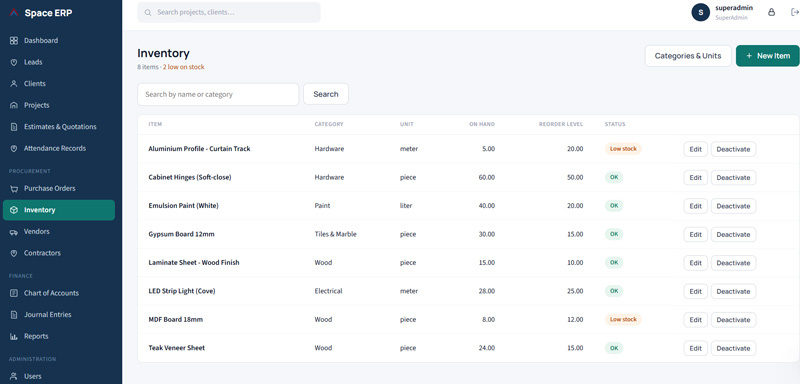Go to the Leads page

click(x=59, y=62)
